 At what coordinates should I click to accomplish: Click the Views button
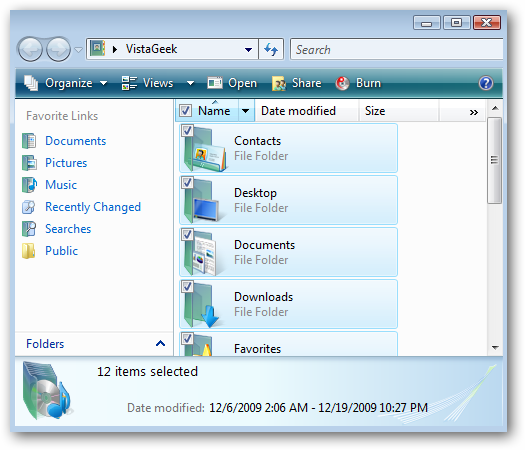click(x=147, y=83)
